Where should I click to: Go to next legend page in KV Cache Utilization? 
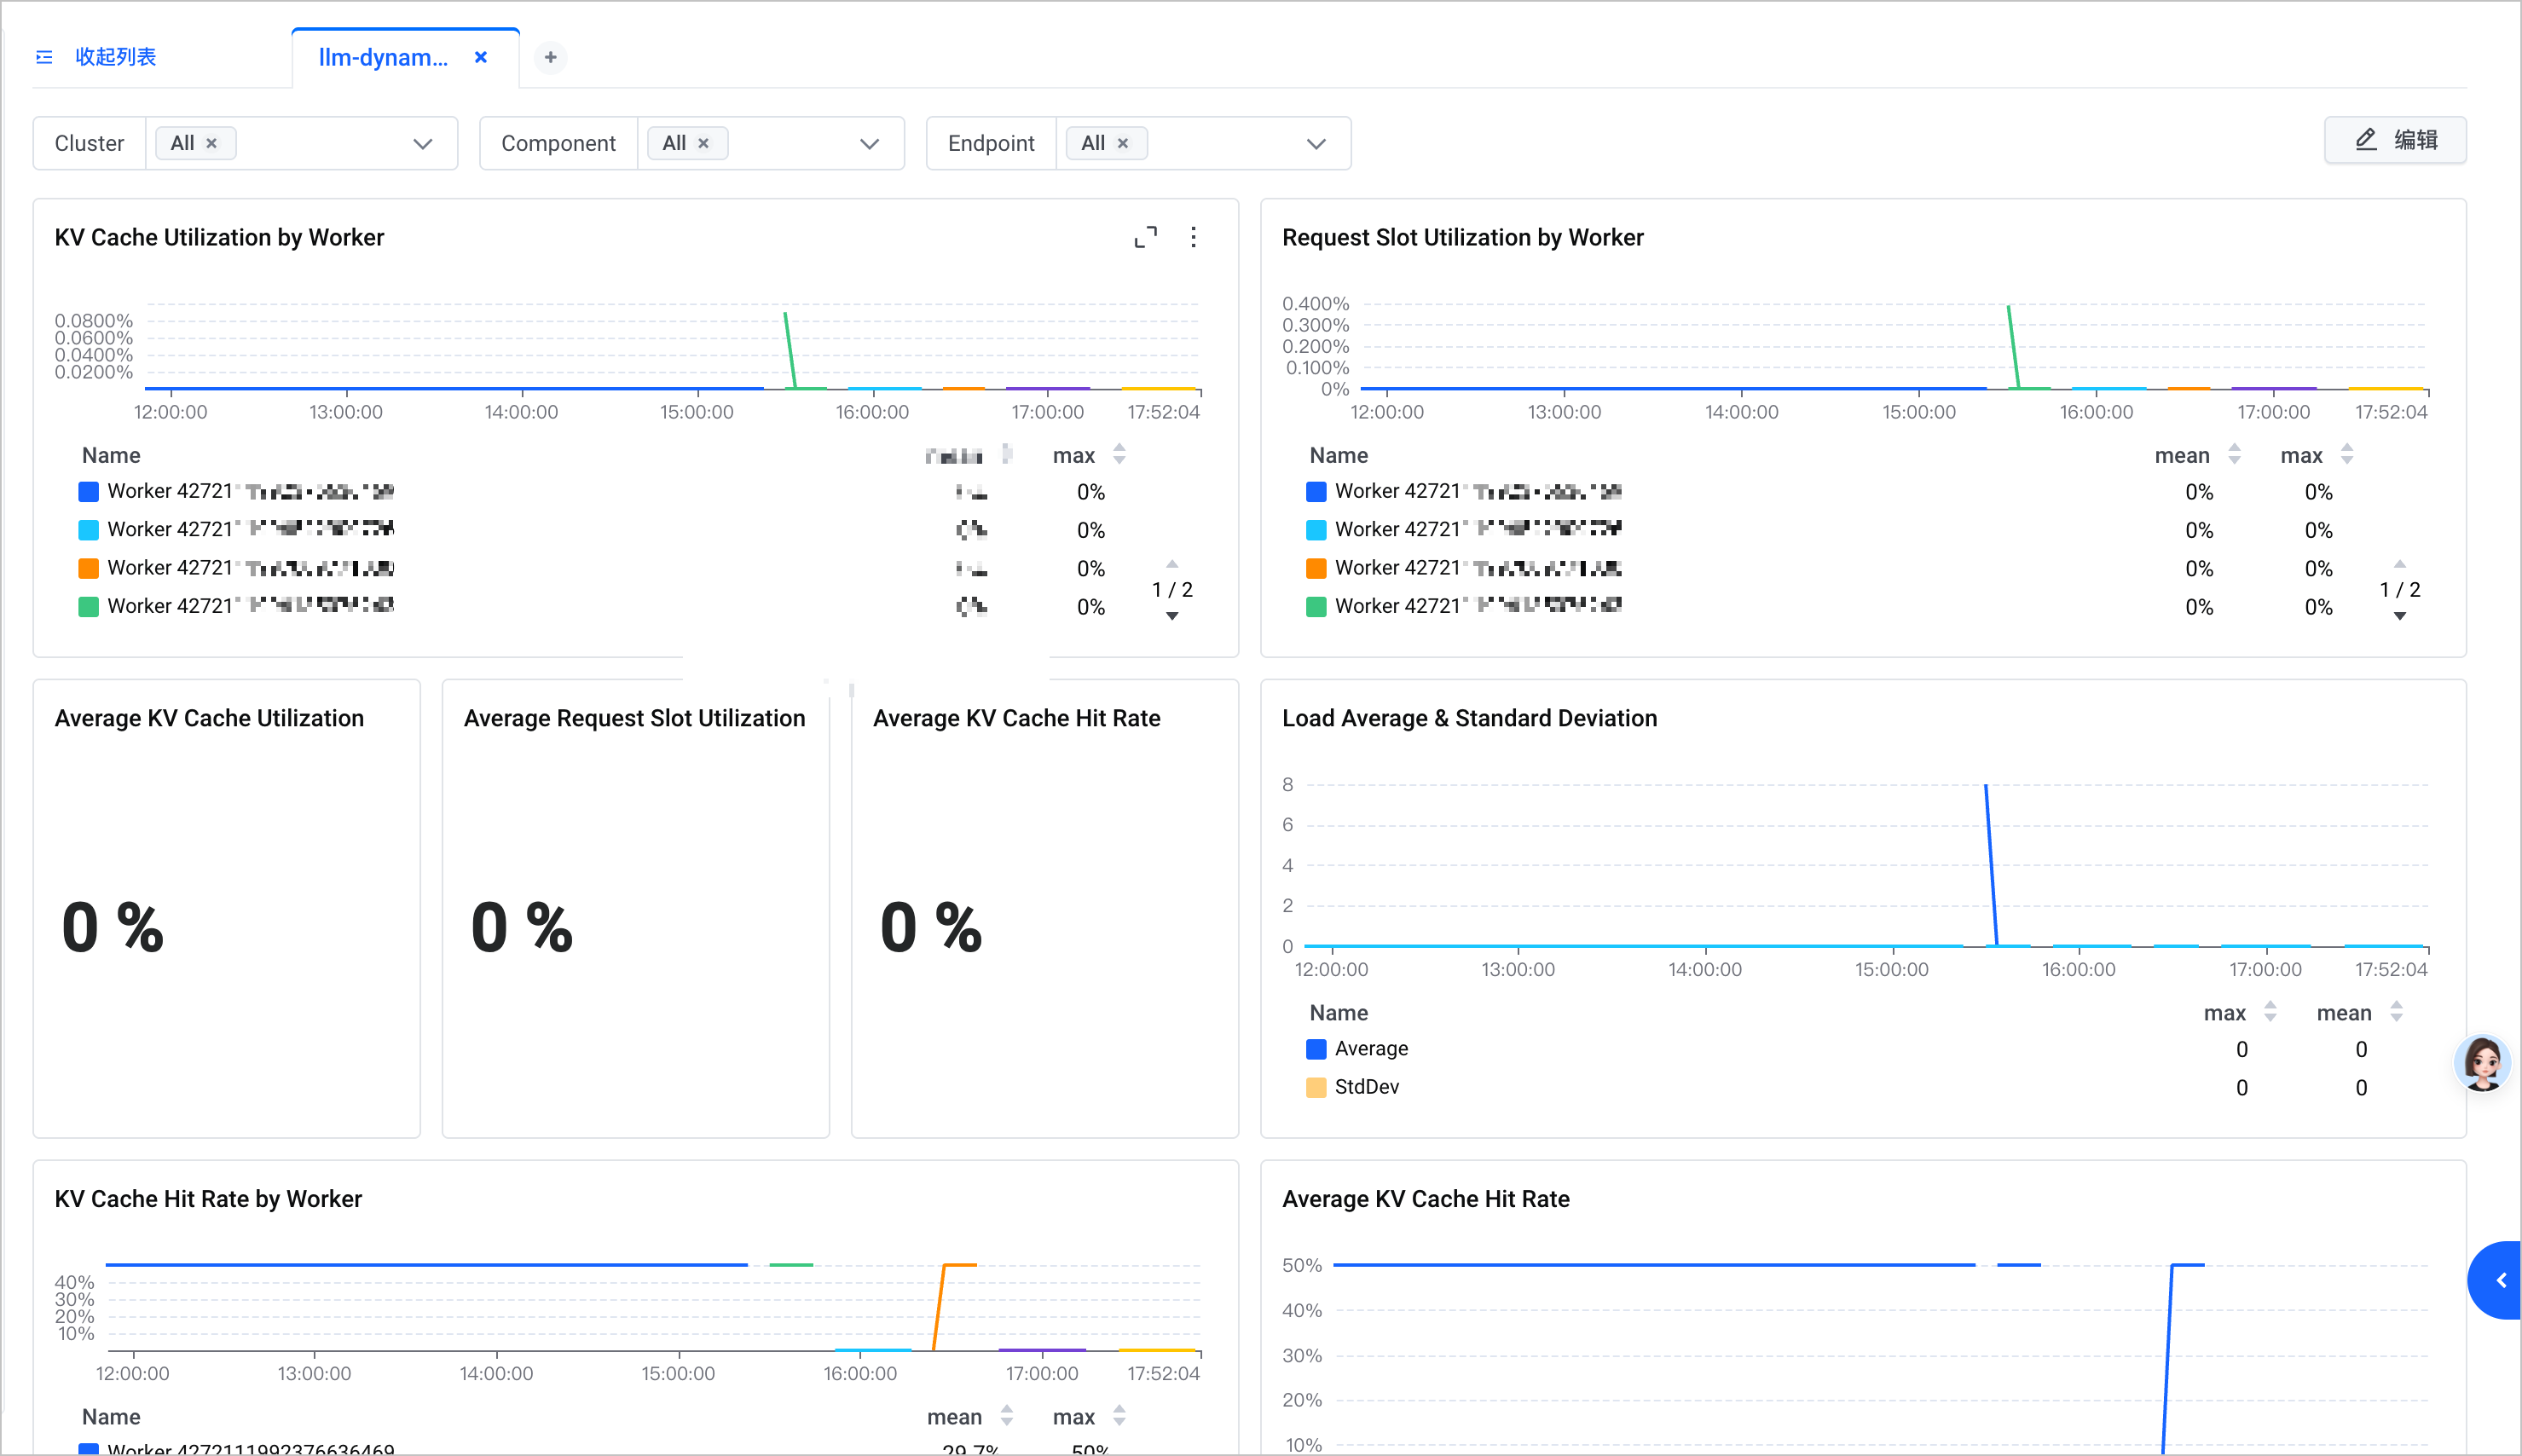1172,616
